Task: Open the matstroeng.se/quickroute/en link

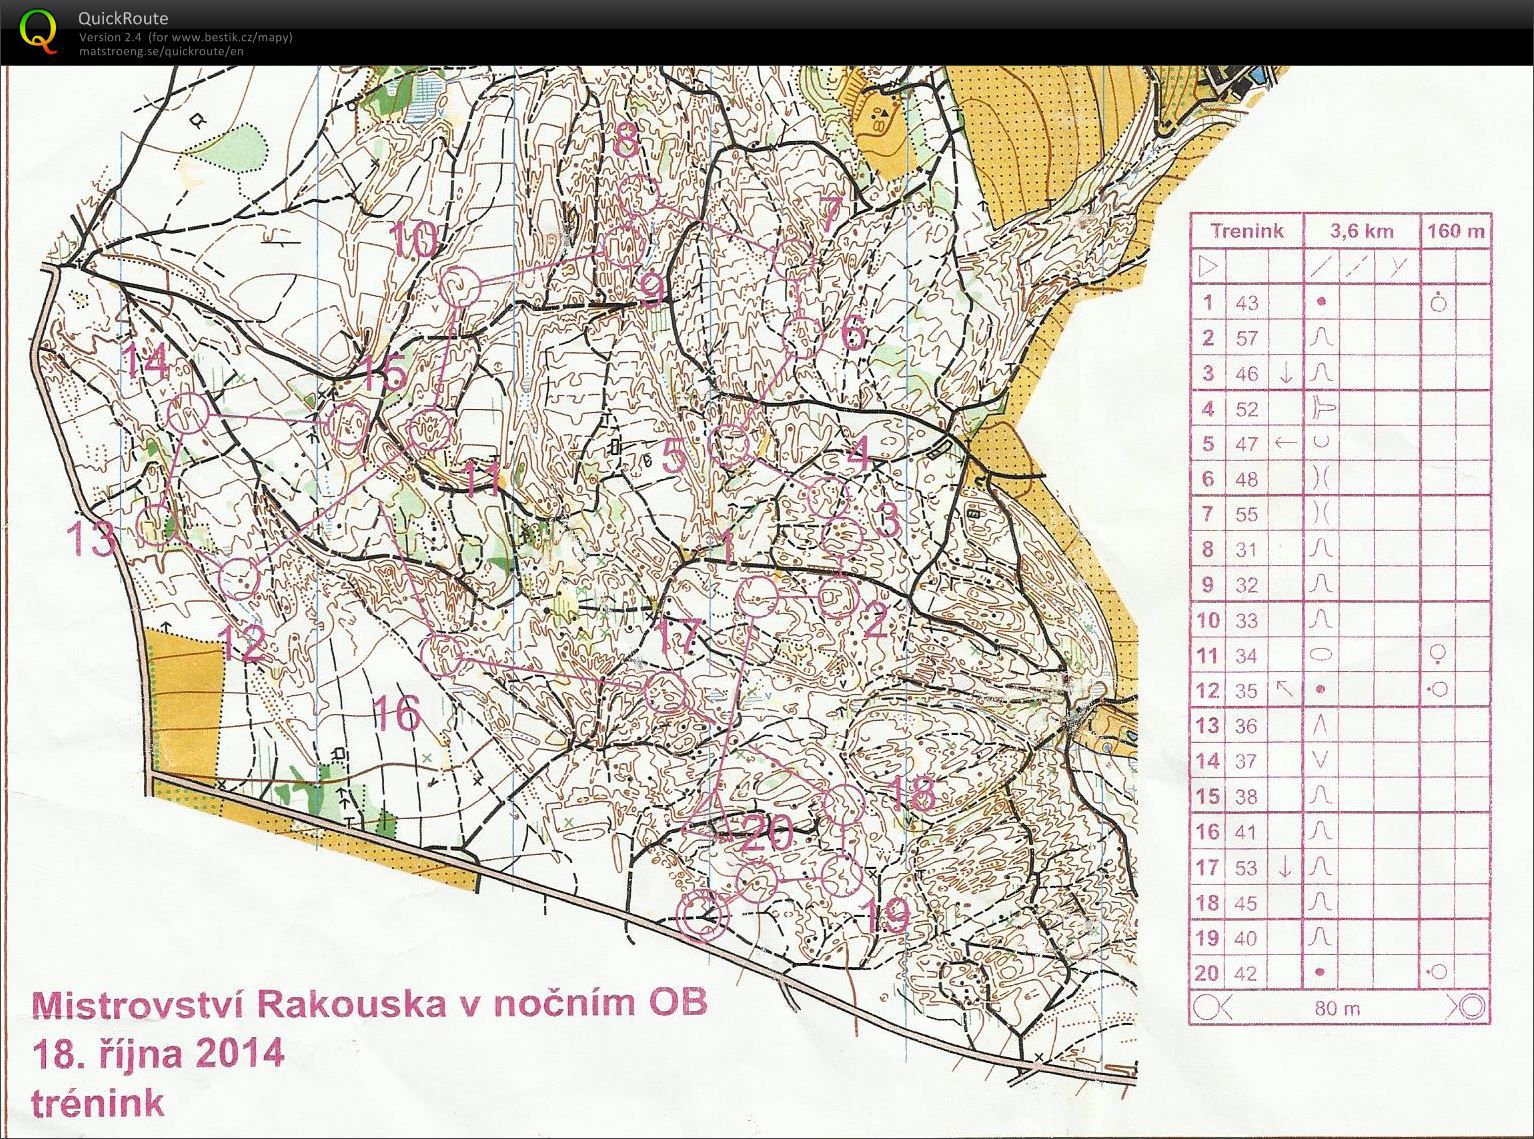Action: pos(161,50)
